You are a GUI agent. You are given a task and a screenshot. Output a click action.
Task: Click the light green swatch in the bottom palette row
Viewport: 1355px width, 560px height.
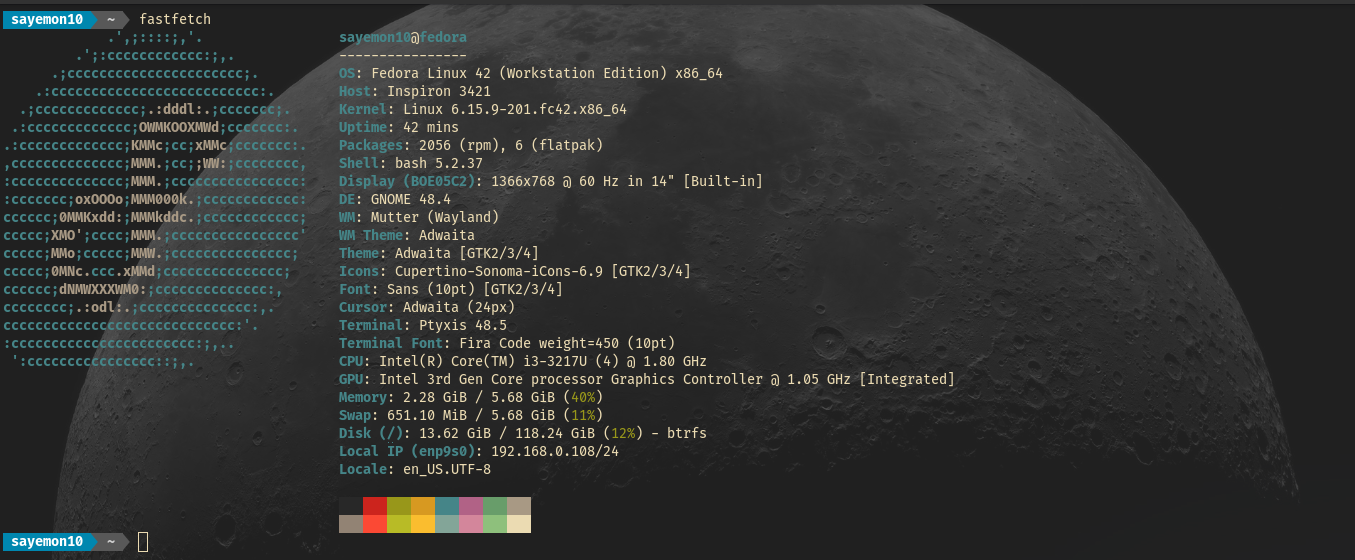[495, 524]
